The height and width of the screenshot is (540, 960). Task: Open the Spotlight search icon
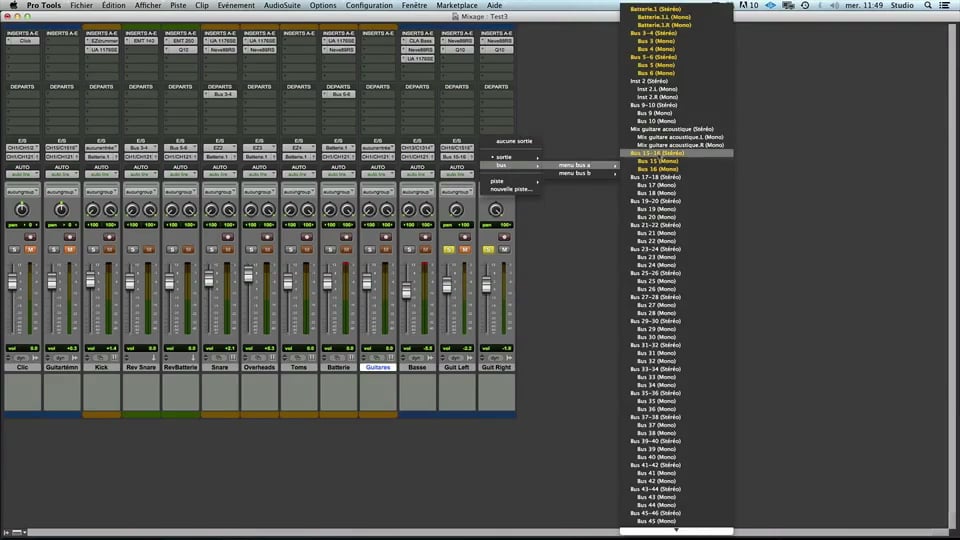[x=928, y=5]
